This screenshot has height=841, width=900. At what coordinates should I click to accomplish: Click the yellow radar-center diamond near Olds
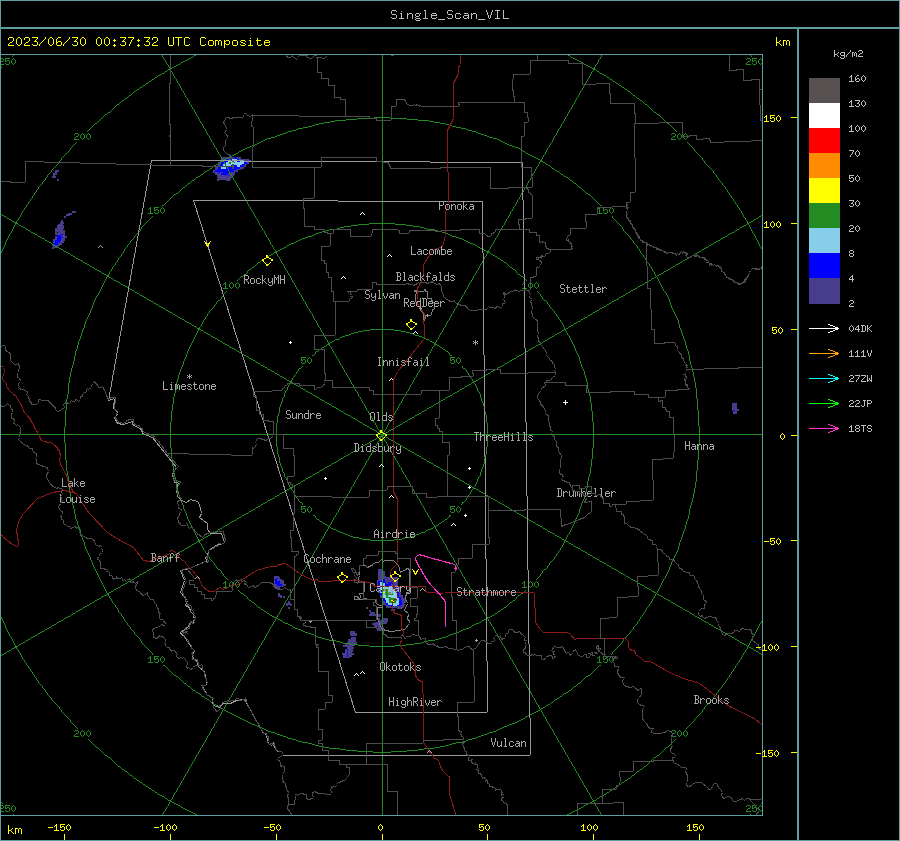click(382, 435)
